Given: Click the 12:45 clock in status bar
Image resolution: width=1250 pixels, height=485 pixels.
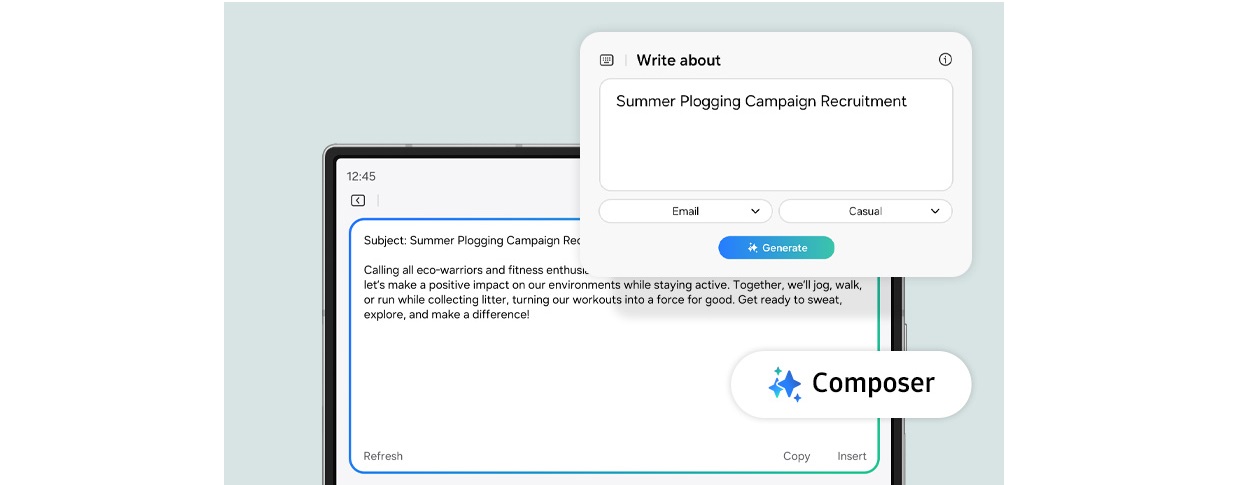Looking at the screenshot, I should click(361, 176).
